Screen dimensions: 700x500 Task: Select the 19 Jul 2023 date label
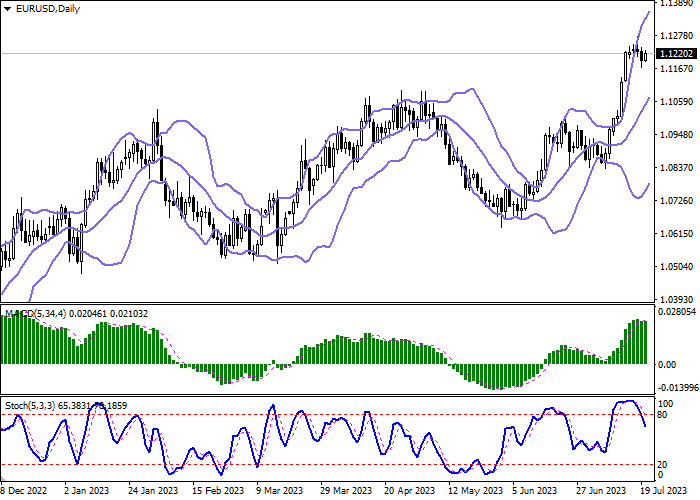(x=664, y=491)
